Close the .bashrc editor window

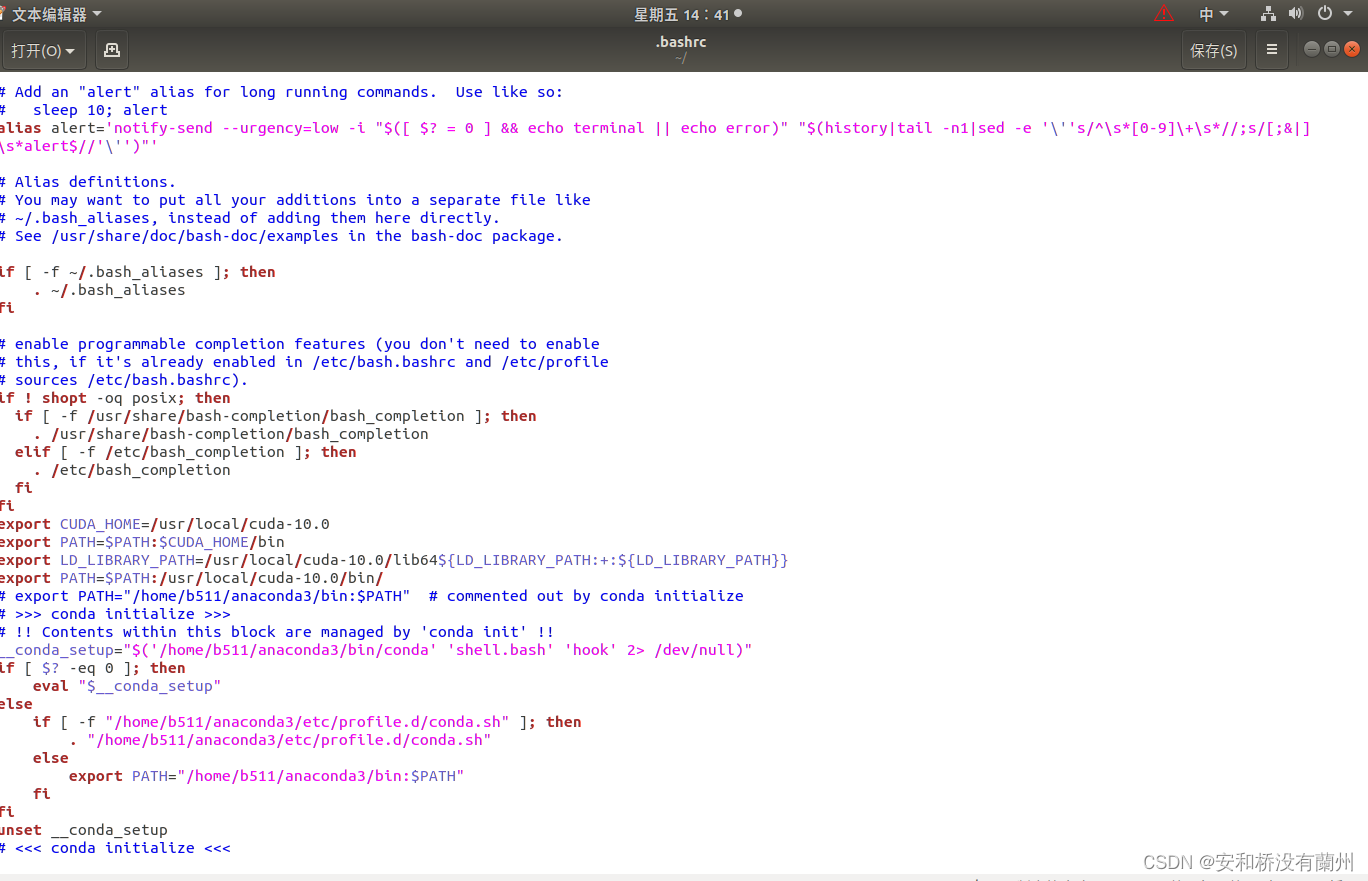point(1352,49)
